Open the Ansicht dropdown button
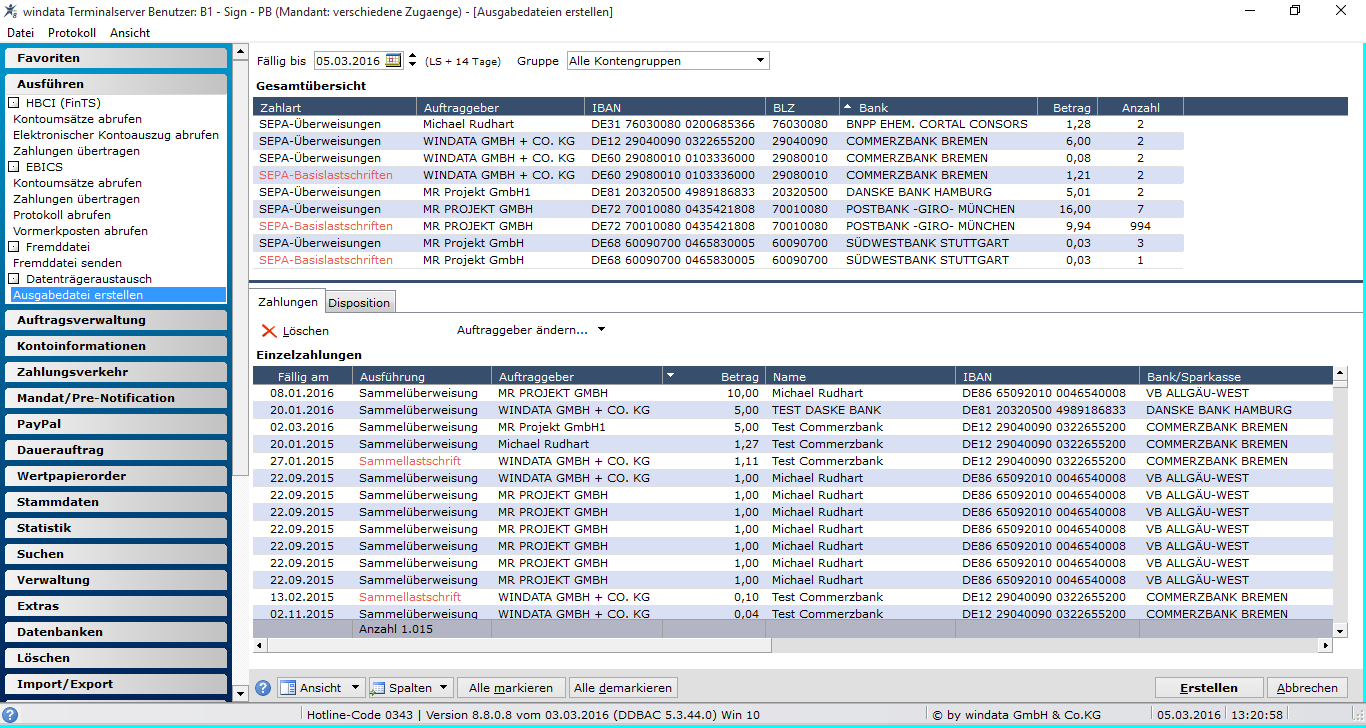Screen dimensions: 1366x728 point(321,688)
